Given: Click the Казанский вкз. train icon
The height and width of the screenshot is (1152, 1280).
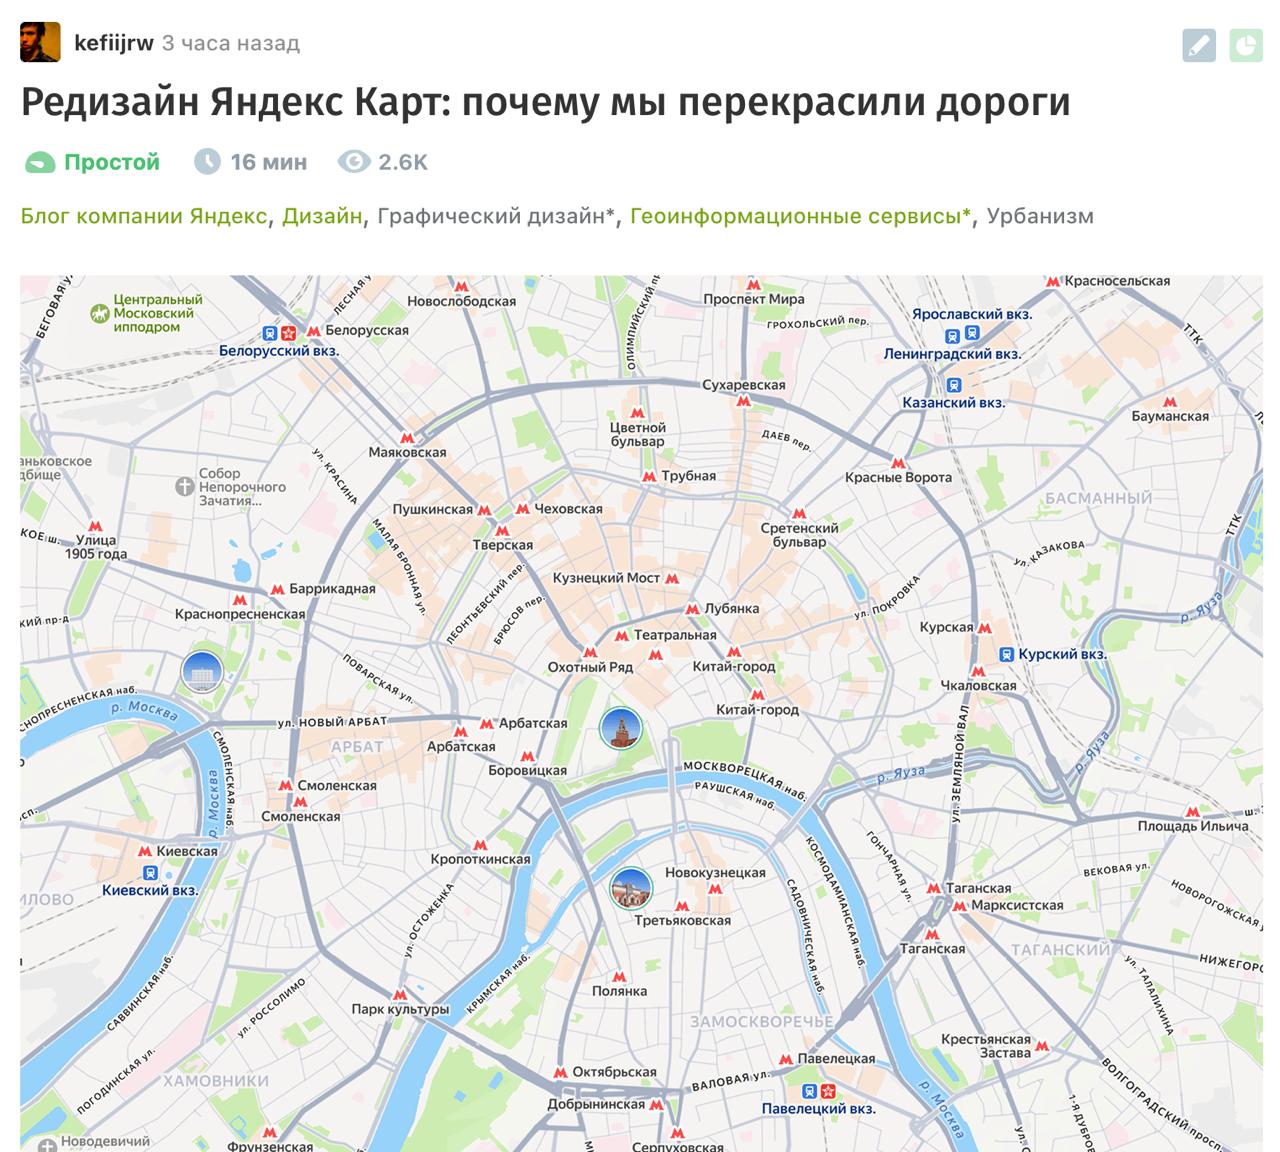Looking at the screenshot, I should (x=954, y=384).
